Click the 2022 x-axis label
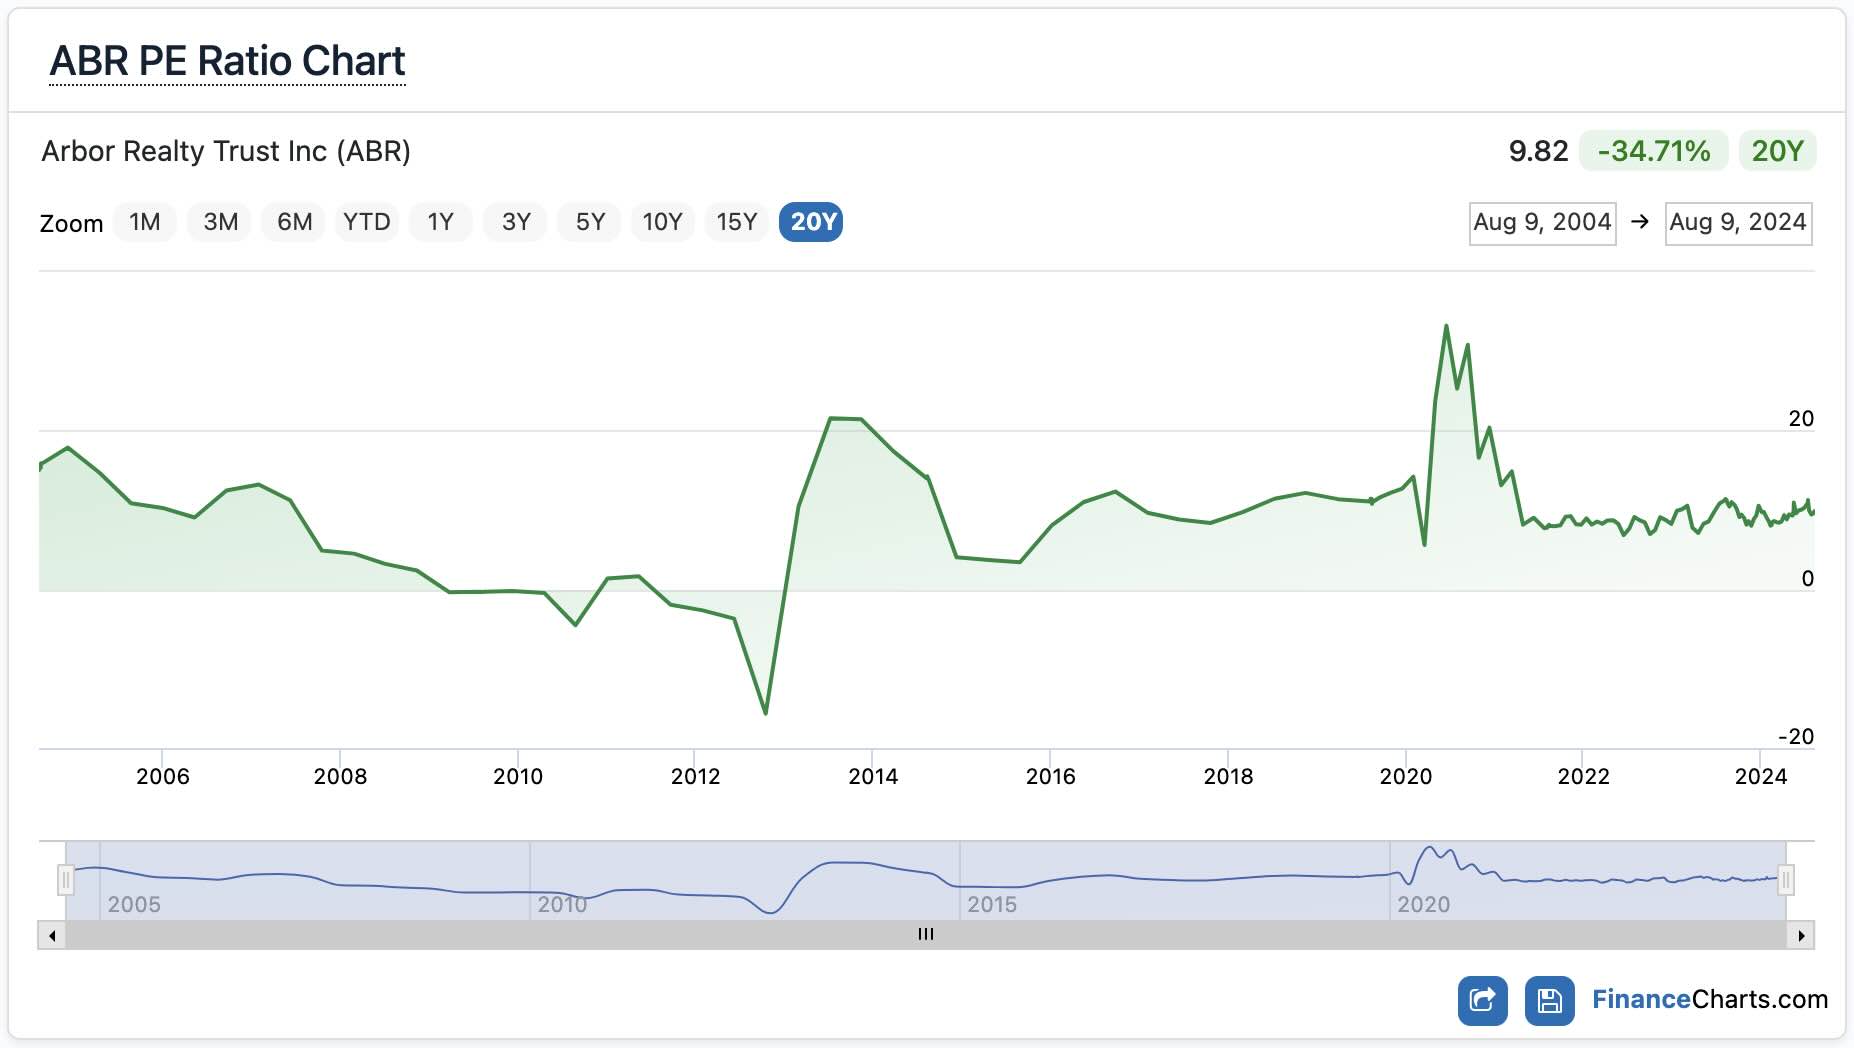Screen dimensions: 1854x1048 click(1583, 776)
